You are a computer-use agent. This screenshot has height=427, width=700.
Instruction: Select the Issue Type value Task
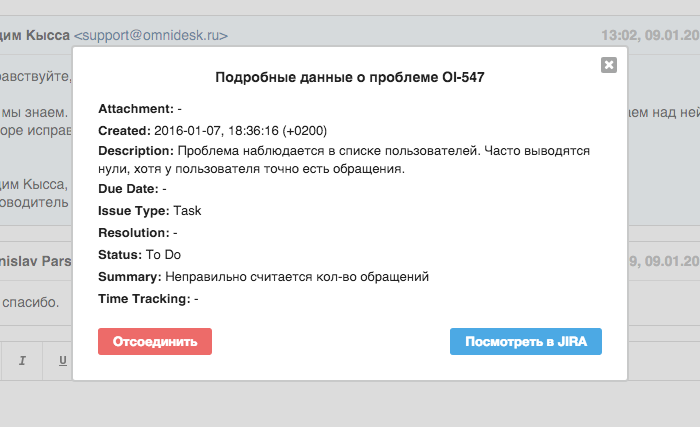(x=187, y=210)
